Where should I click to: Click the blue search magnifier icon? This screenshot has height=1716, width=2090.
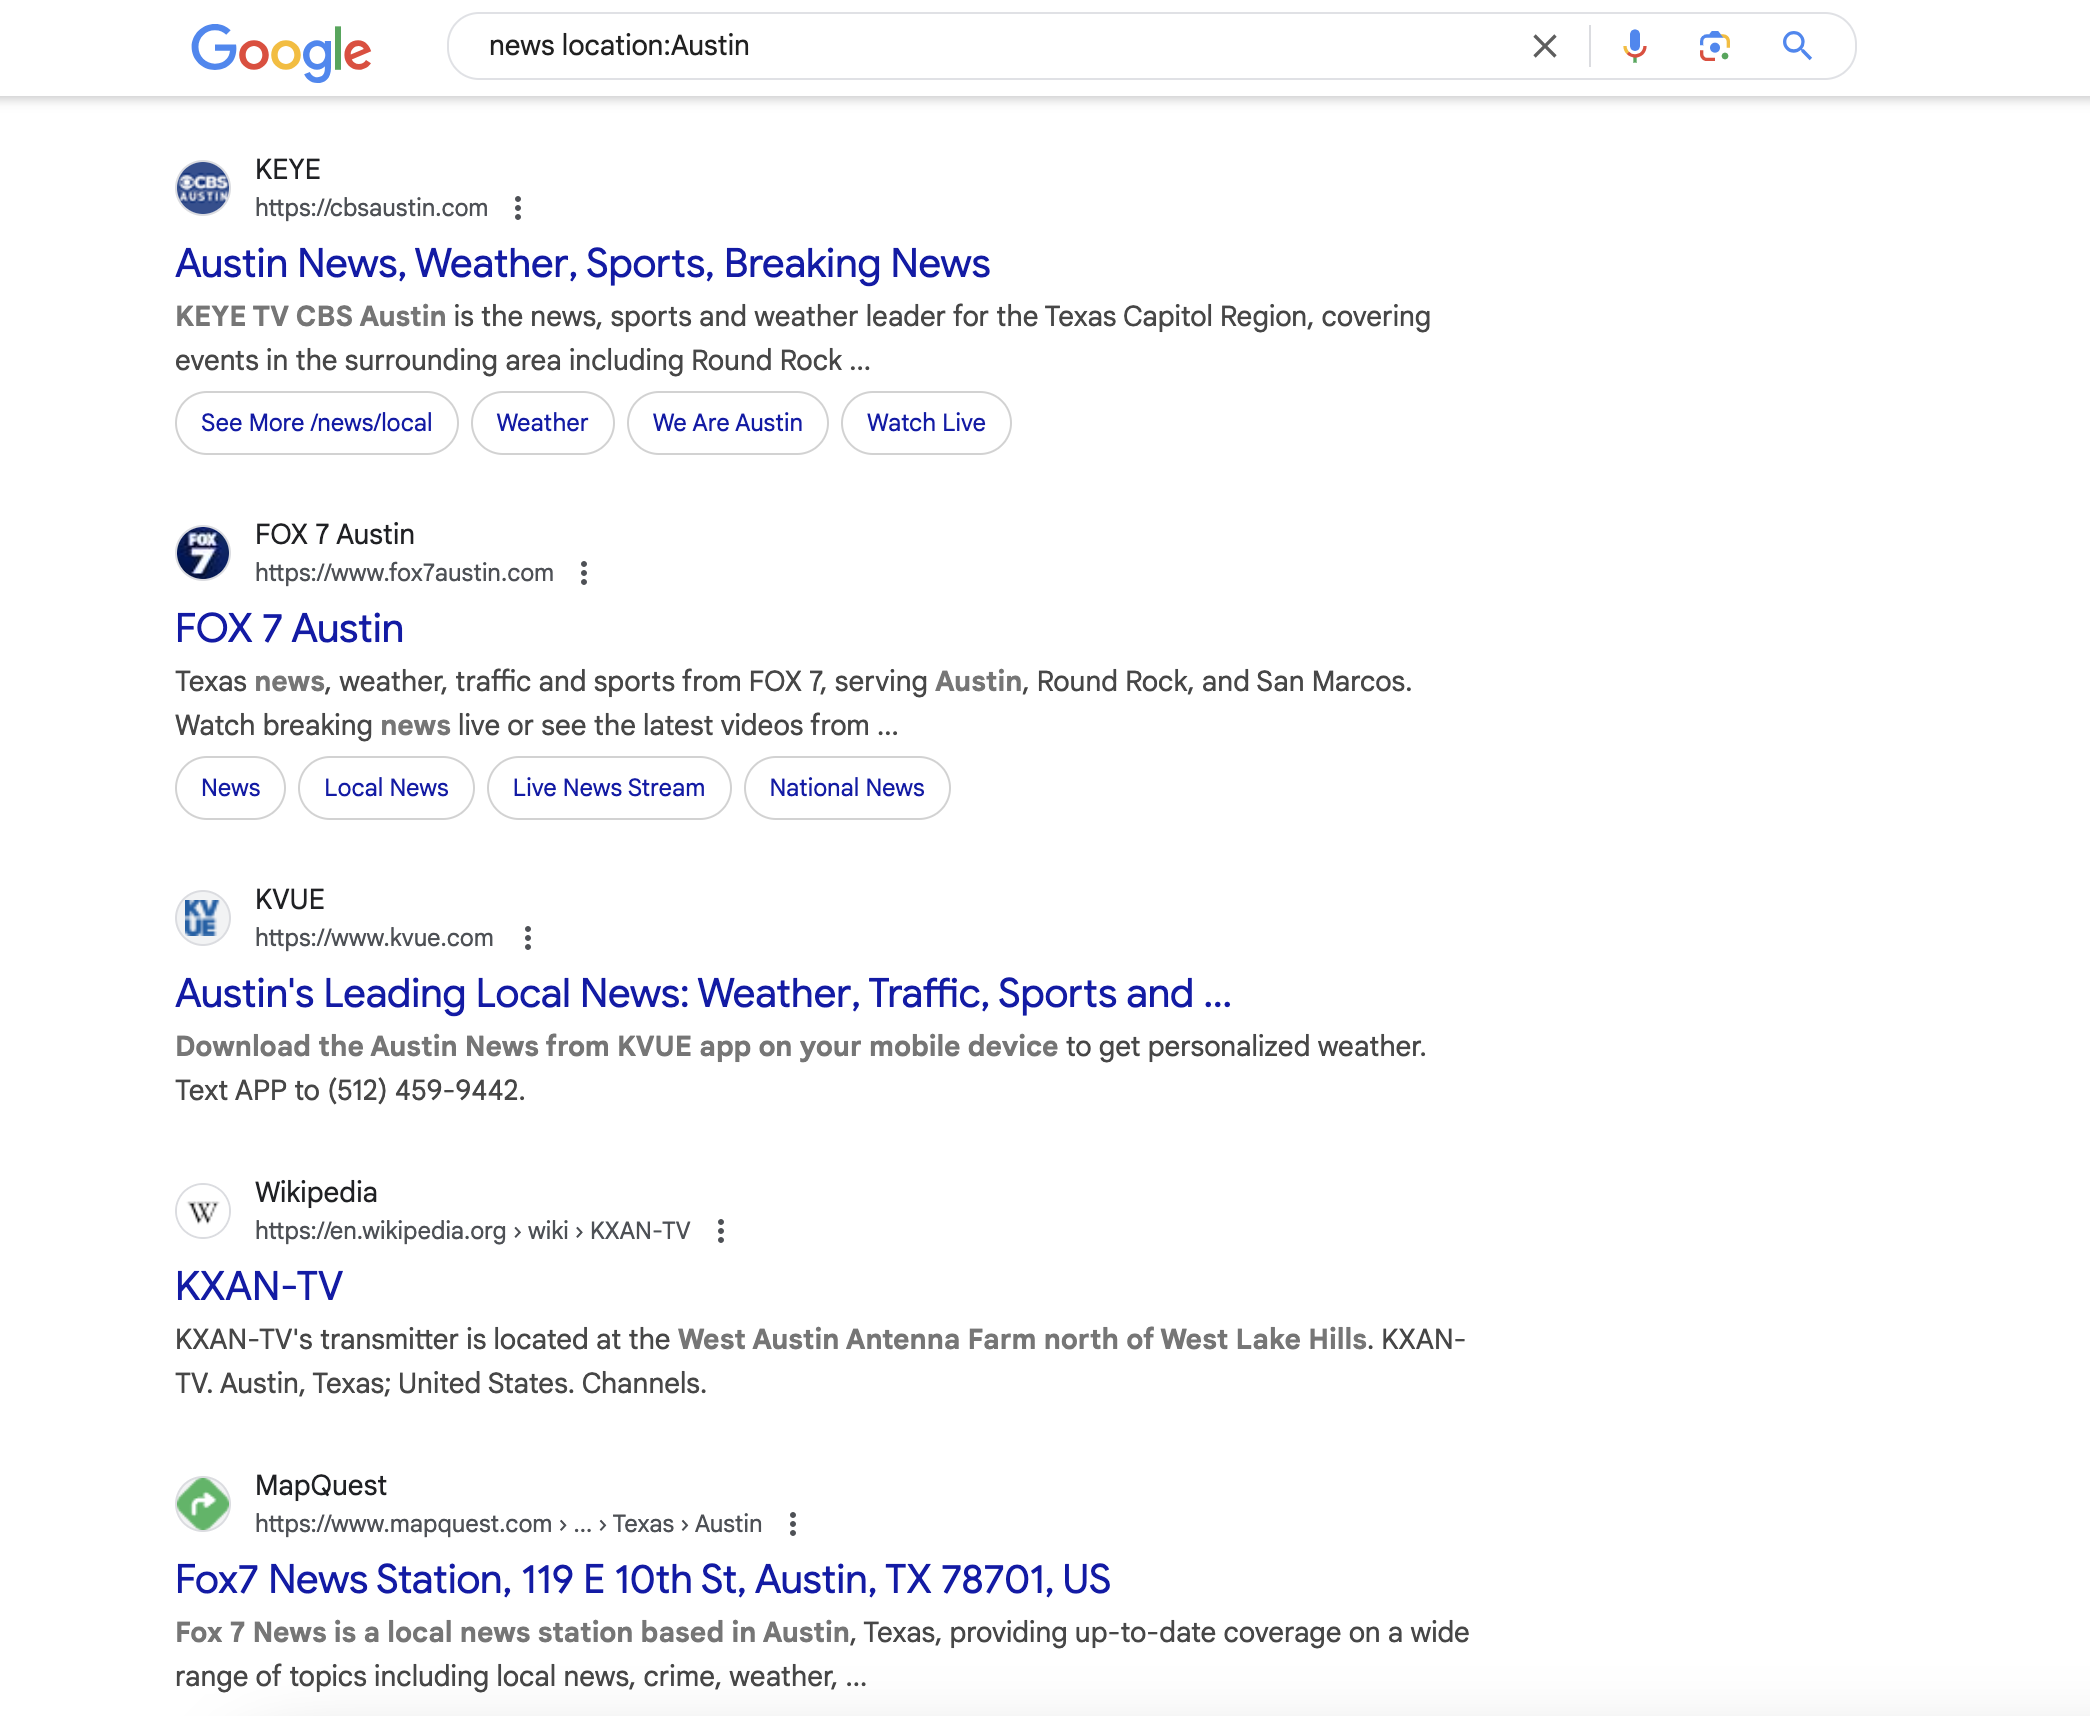coord(1797,46)
